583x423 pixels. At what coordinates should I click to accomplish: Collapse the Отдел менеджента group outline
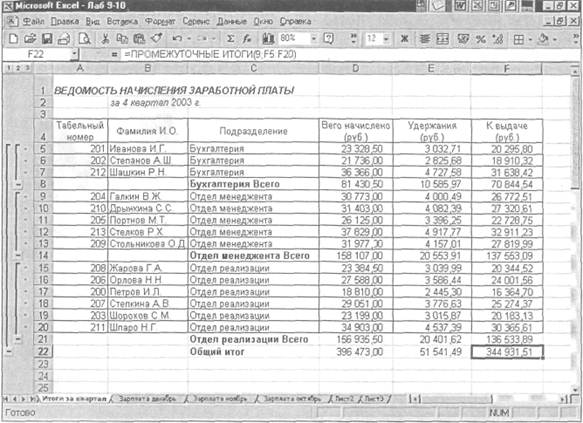pyautogui.click(x=18, y=256)
